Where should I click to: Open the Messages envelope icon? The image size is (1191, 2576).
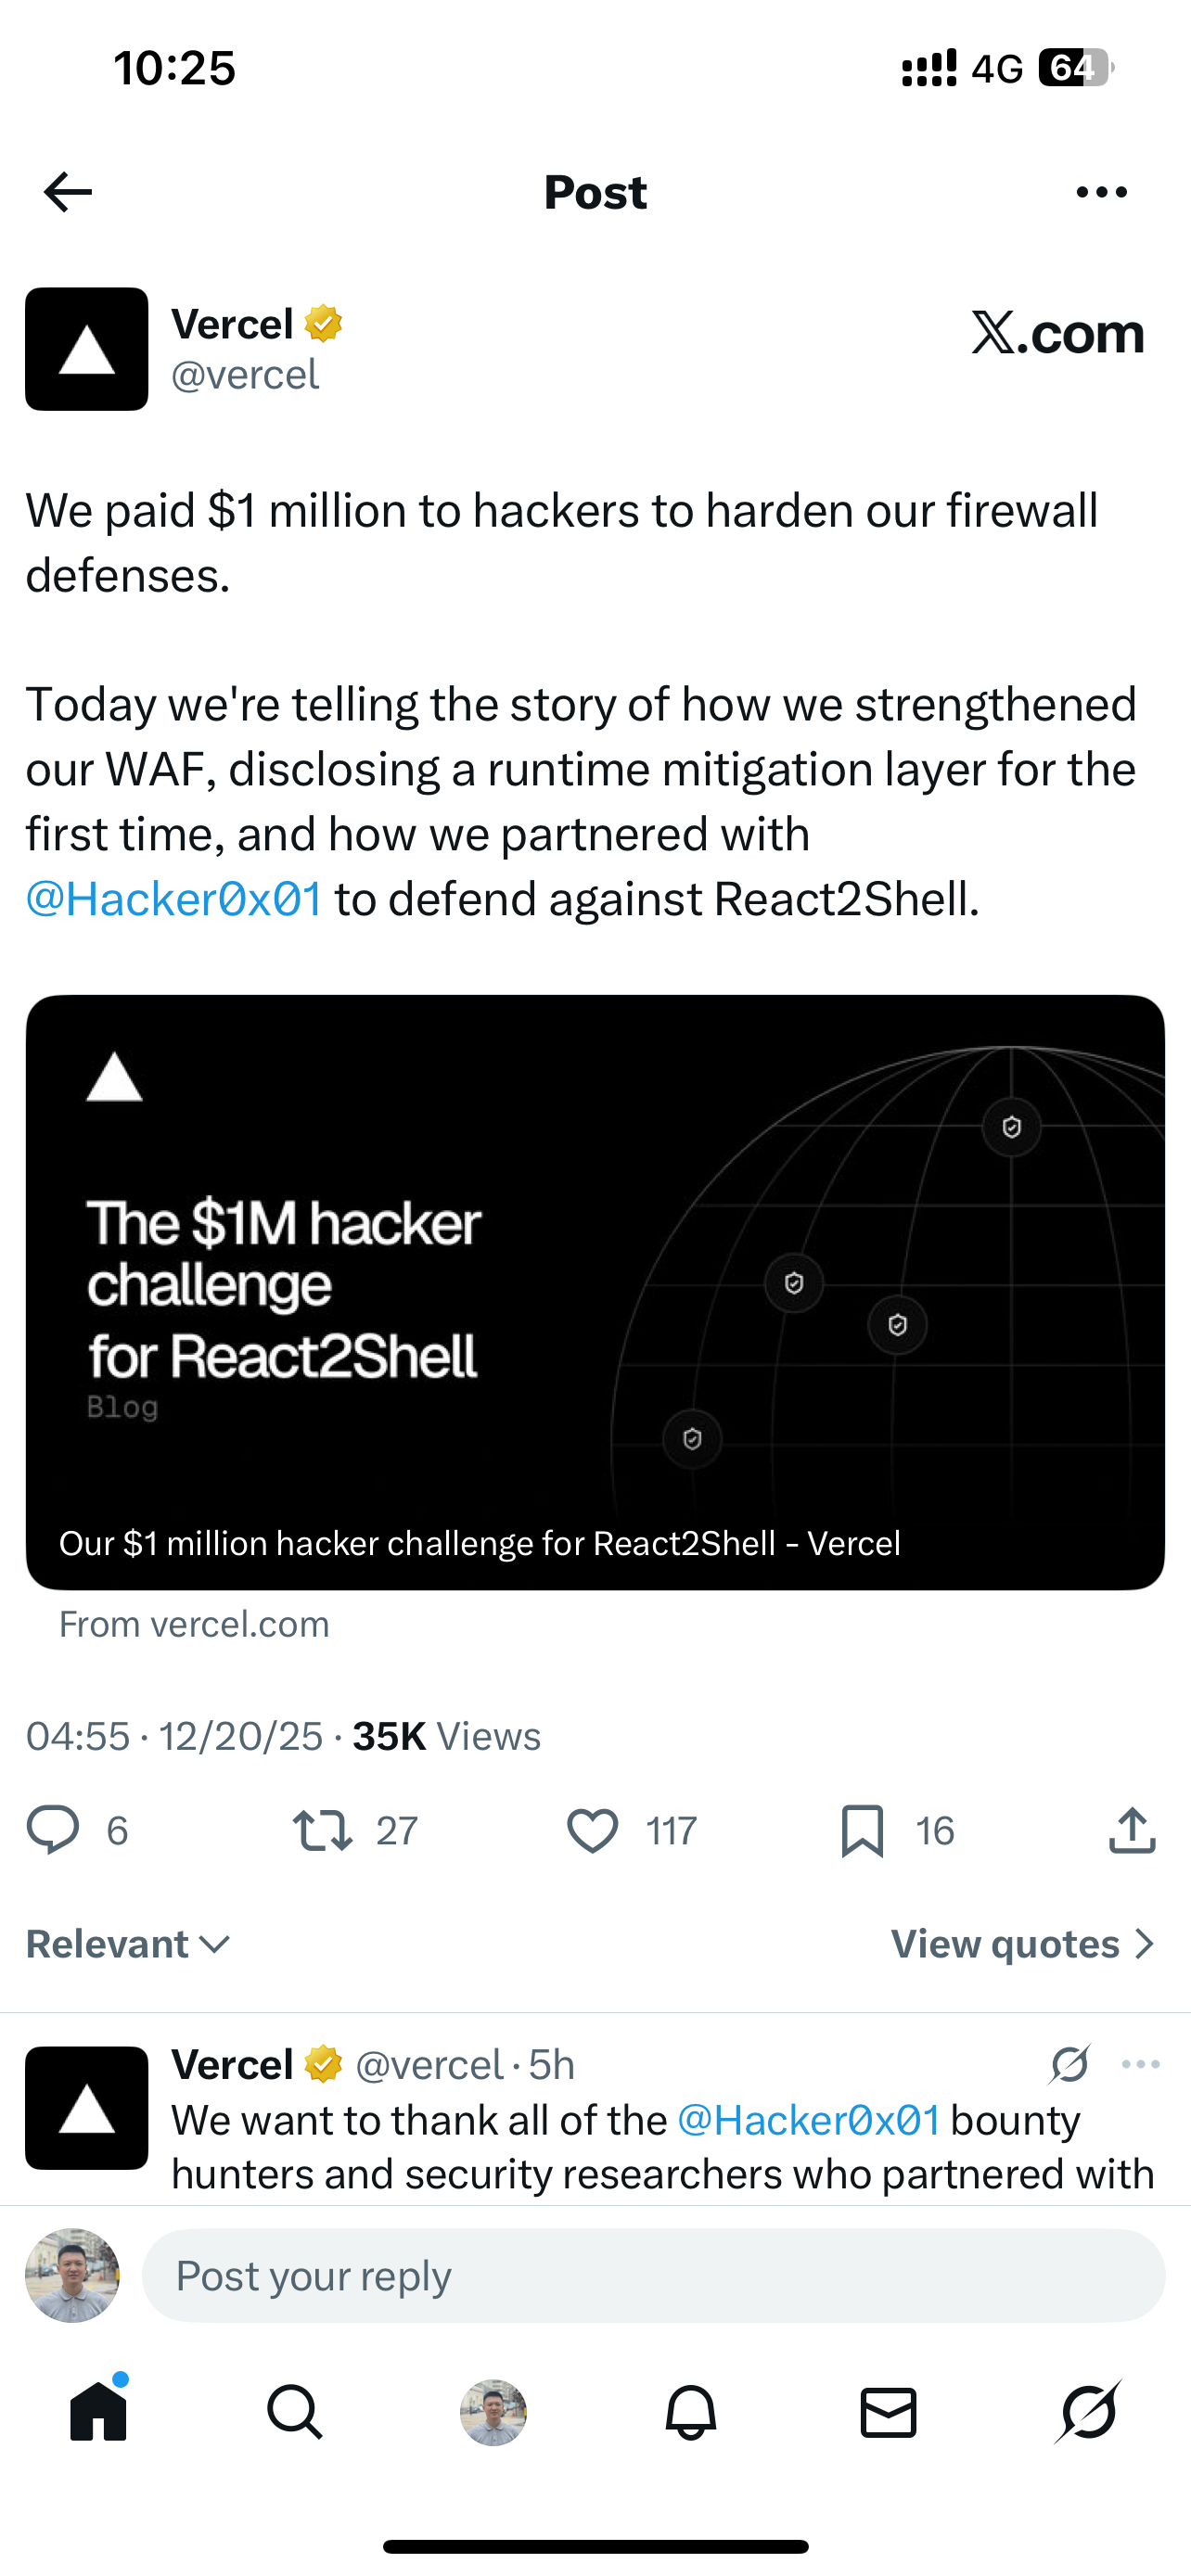[888, 2412]
